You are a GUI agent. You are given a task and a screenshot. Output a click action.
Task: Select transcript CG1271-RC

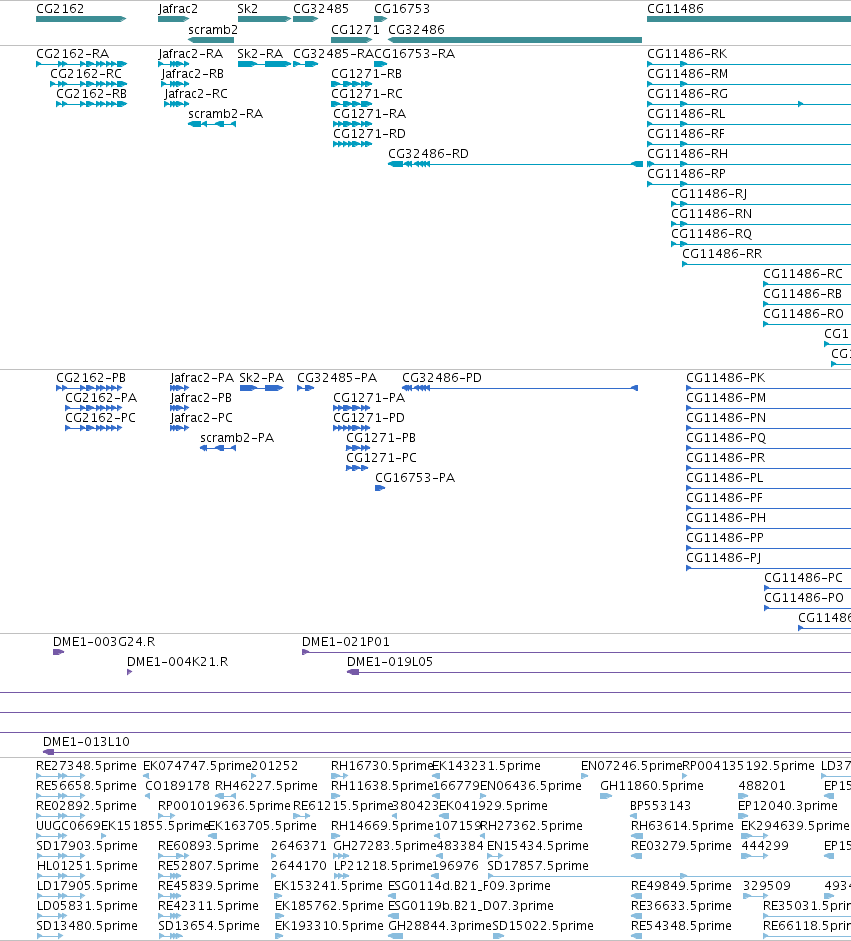[x=367, y=94]
